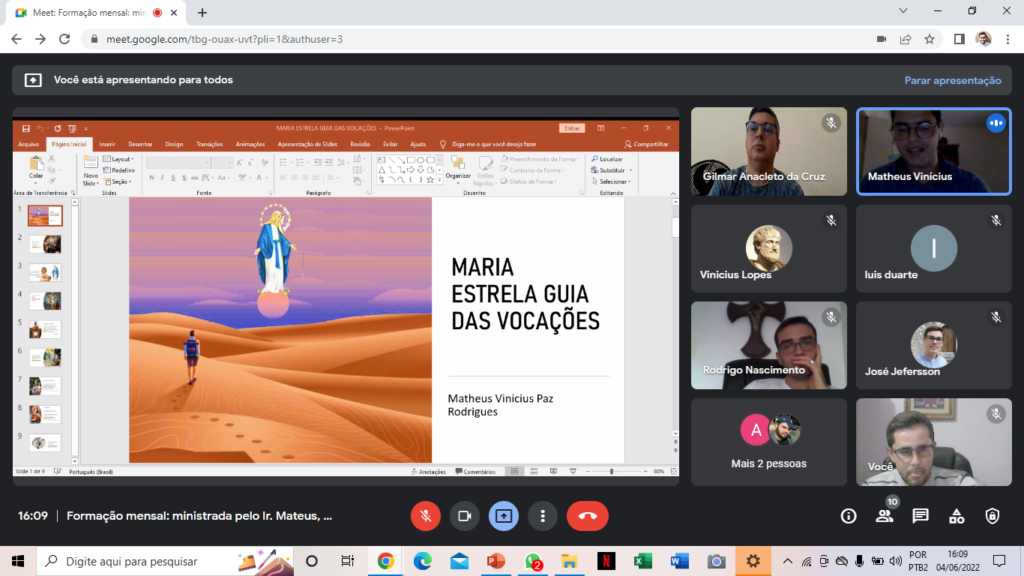Open the Activities panel icon
Image resolution: width=1024 pixels, height=576 pixels.
(x=956, y=516)
